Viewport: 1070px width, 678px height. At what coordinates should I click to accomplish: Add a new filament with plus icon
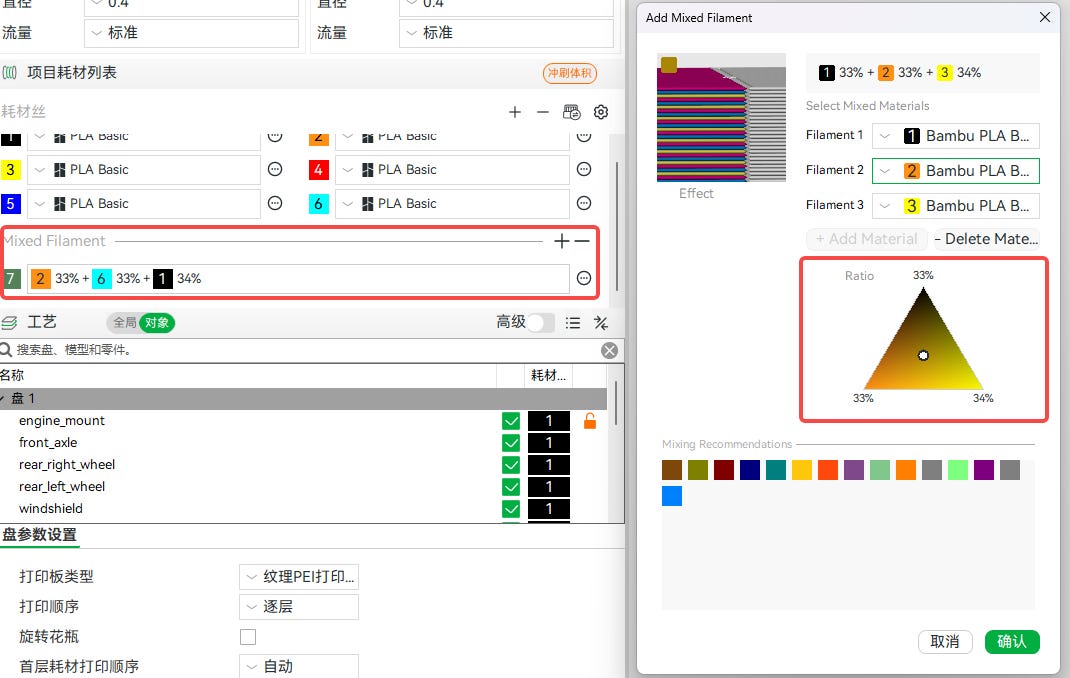coord(515,112)
